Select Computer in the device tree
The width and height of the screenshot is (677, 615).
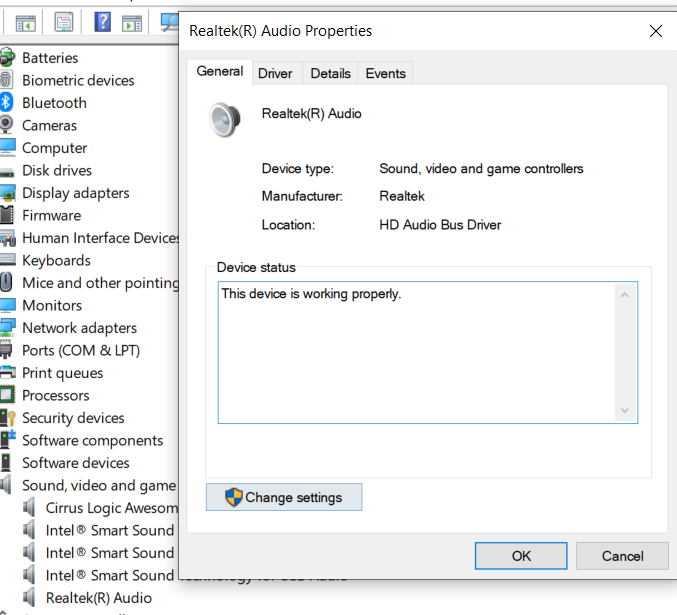pos(54,148)
